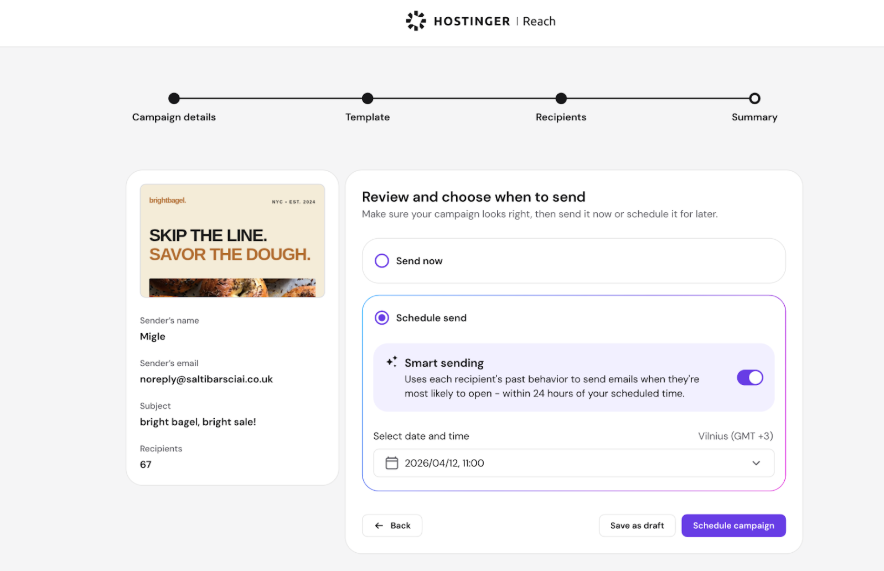Go to the Campaign details step label
Viewport: 884px width, 571px height.
click(x=174, y=117)
